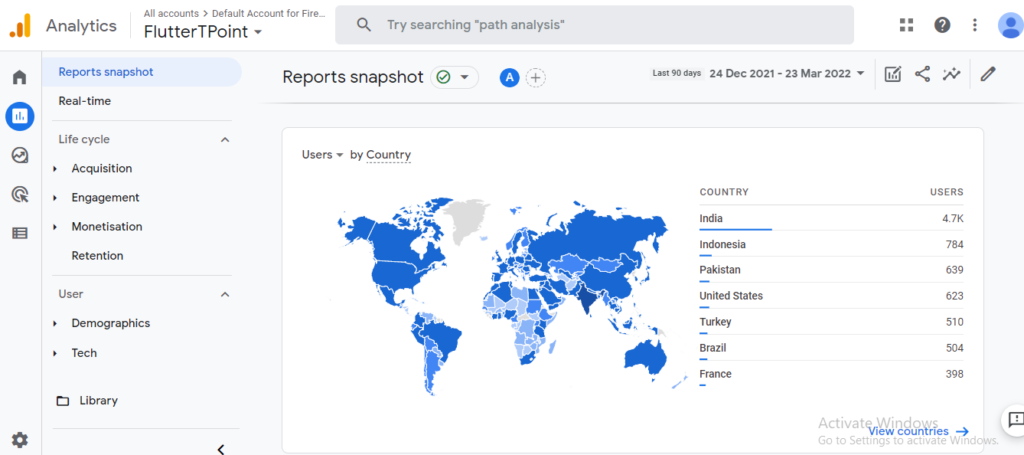Open the Users metric dropdown
Screen dimensions: 1024x455
[322, 155]
